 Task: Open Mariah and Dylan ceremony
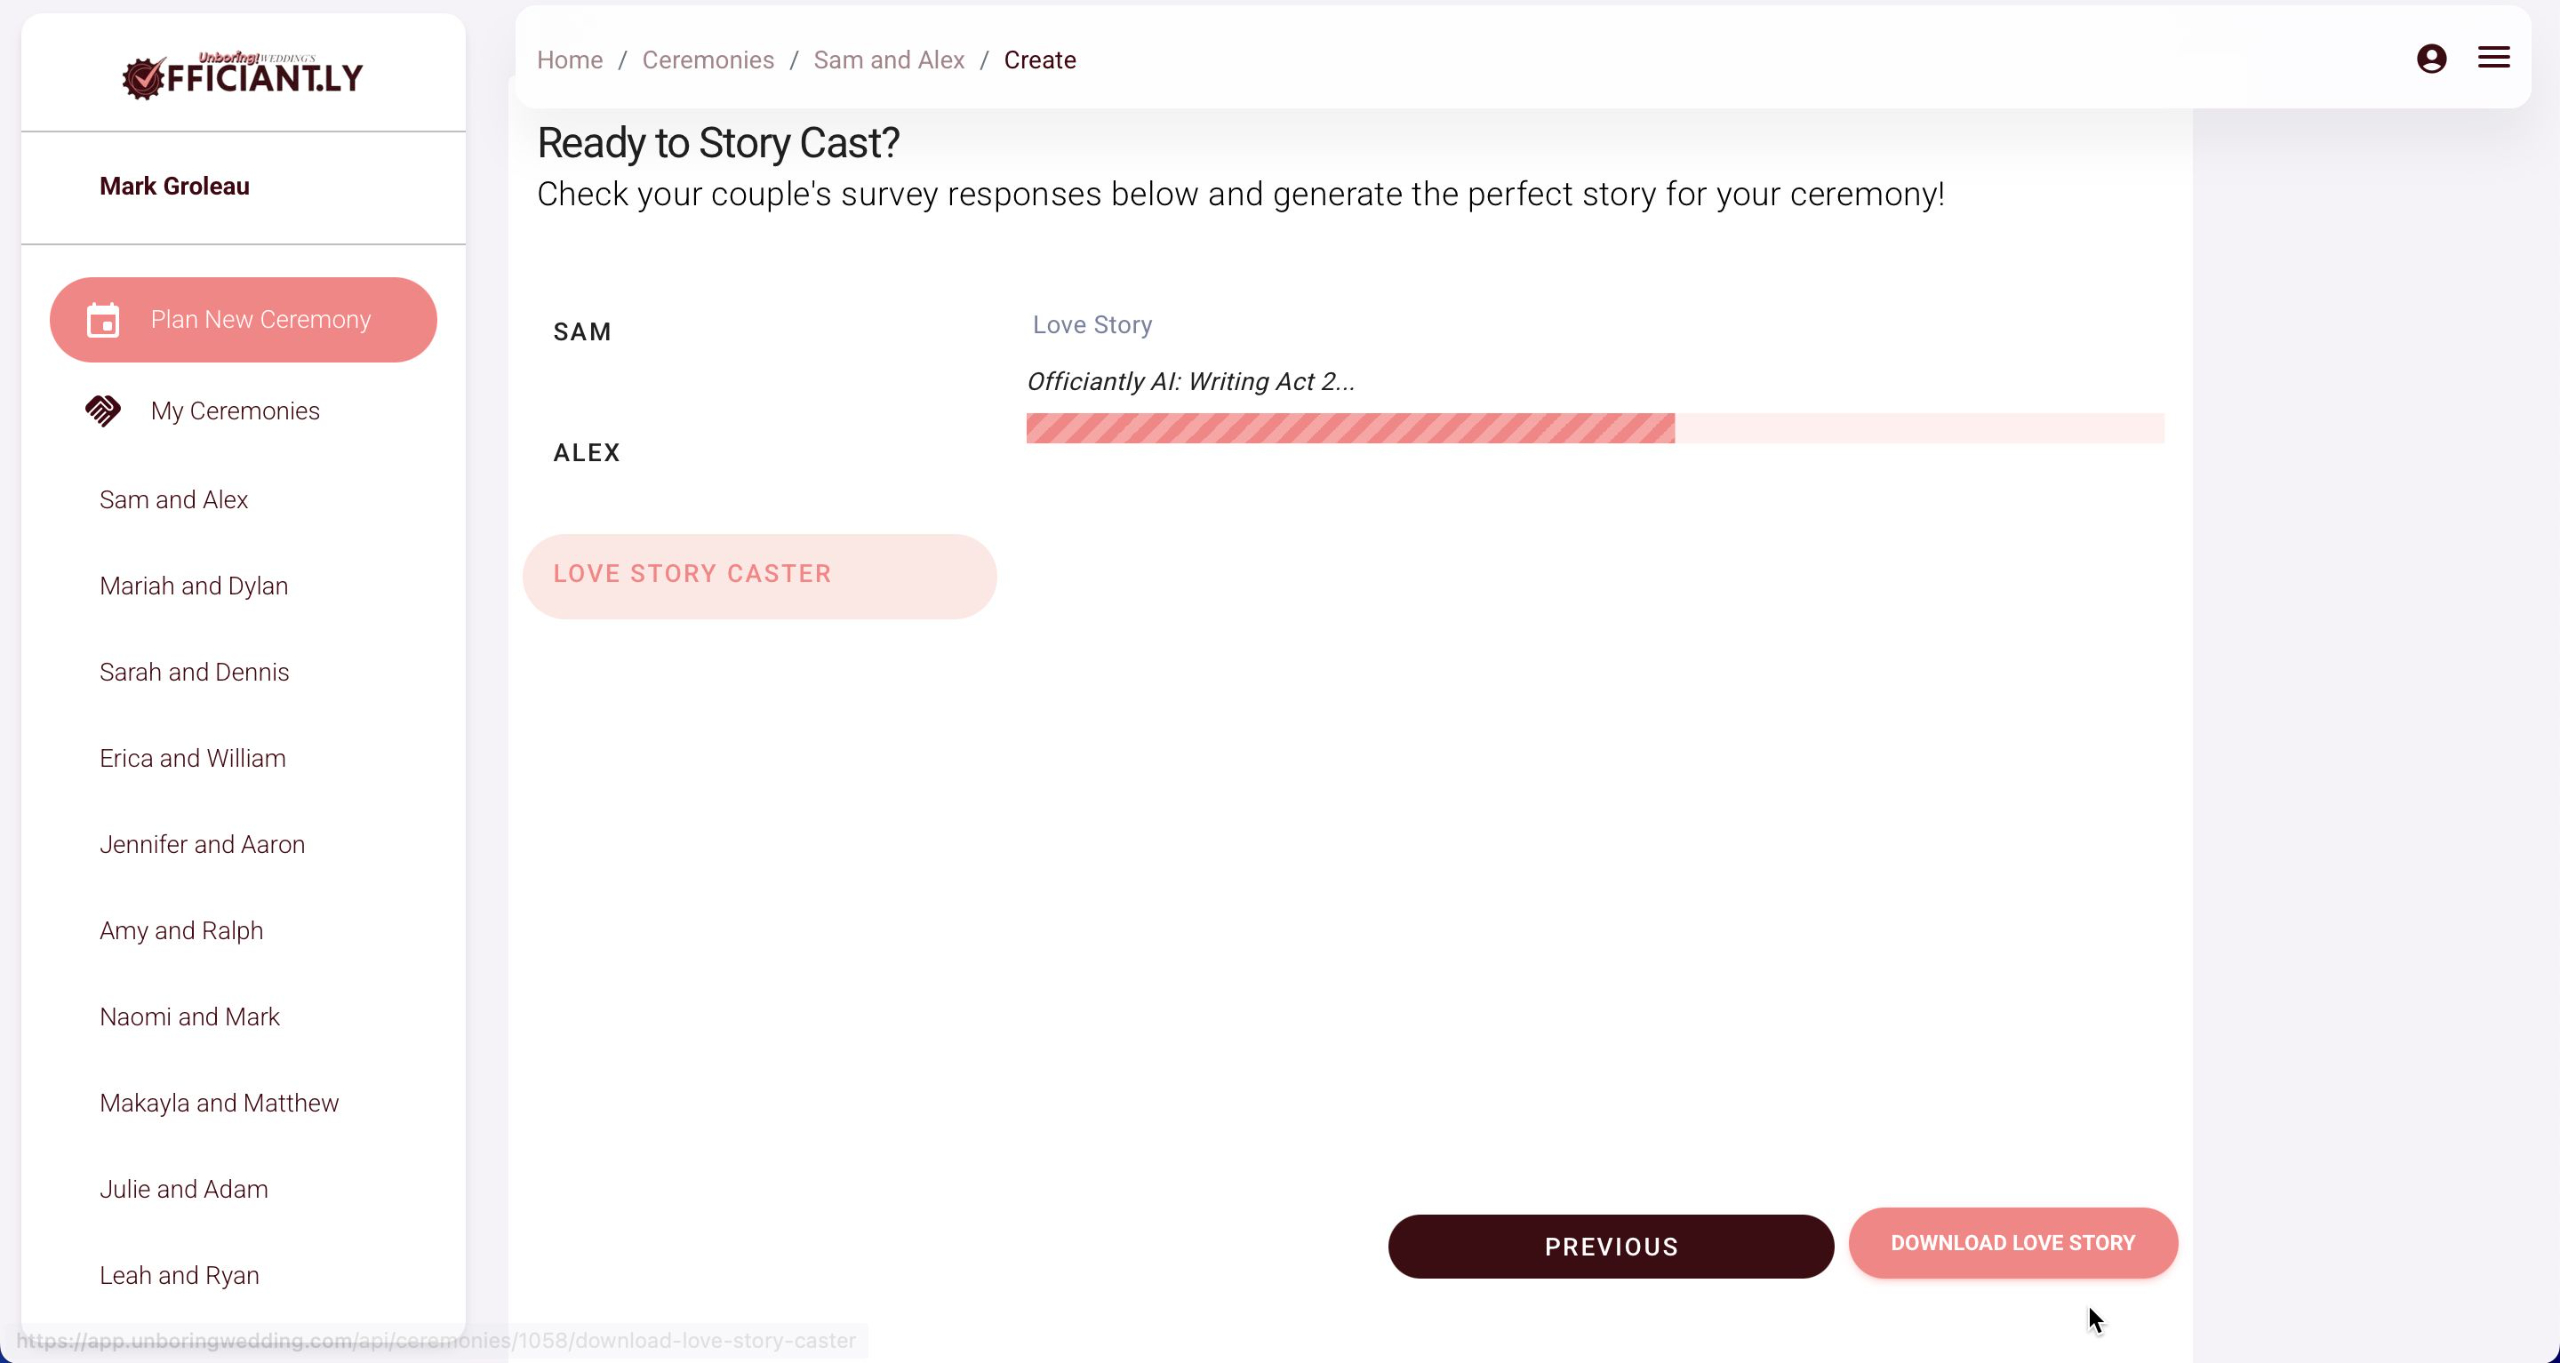coord(194,586)
